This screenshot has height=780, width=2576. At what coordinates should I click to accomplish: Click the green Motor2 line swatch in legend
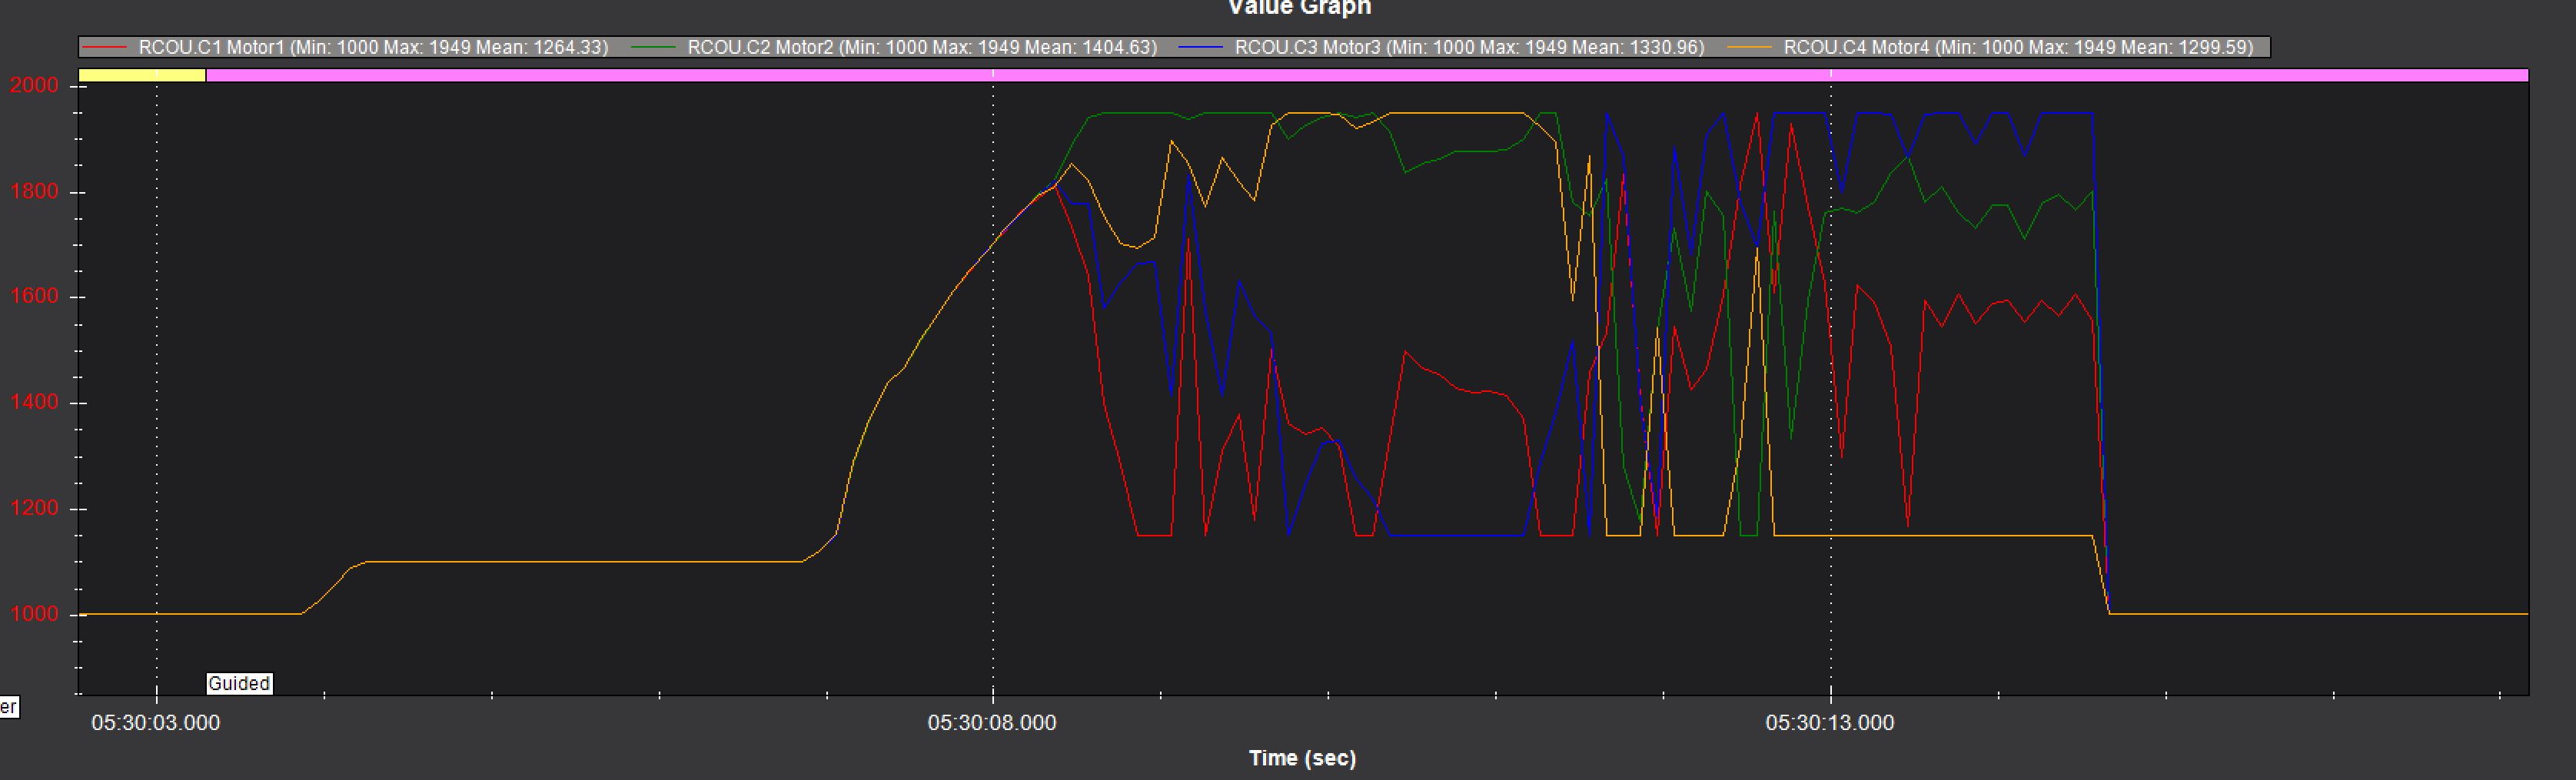[654, 47]
